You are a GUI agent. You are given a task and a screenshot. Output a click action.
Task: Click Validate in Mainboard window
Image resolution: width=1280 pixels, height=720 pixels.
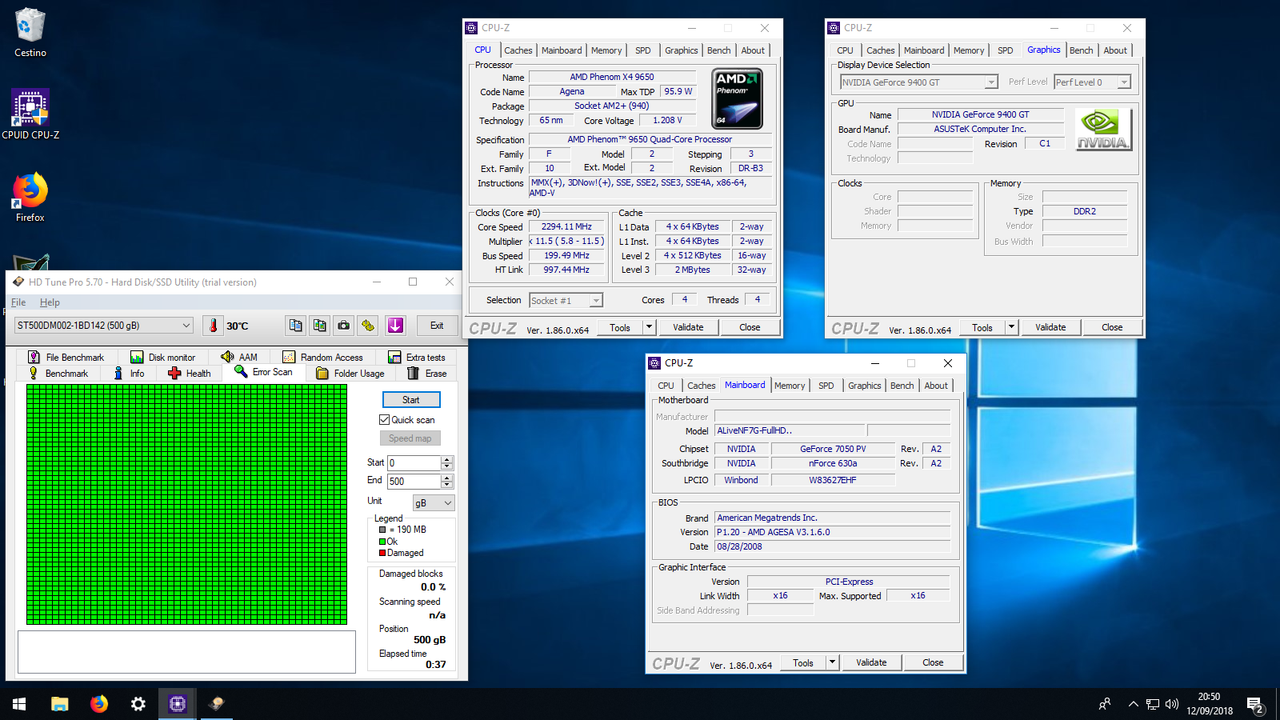click(871, 662)
